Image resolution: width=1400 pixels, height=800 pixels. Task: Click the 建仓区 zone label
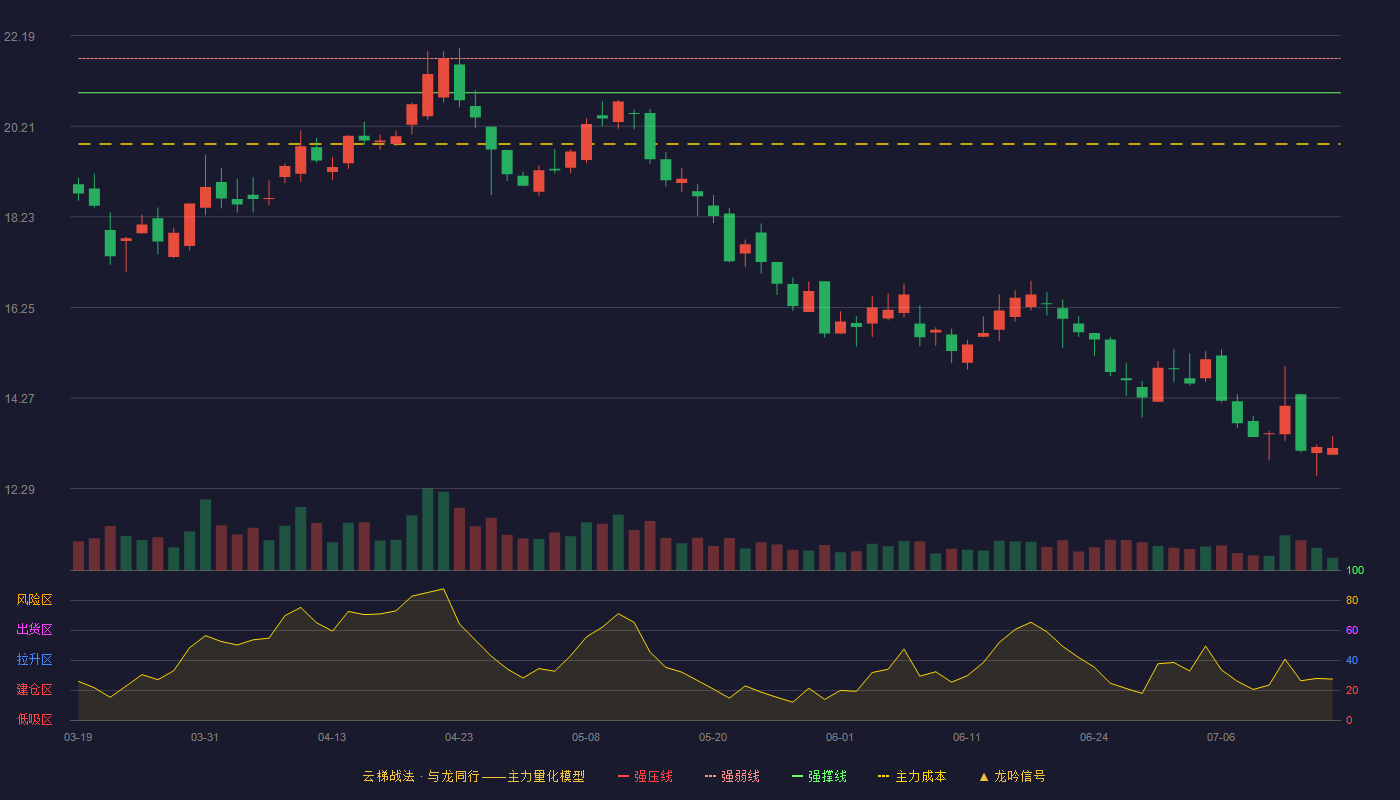pyautogui.click(x=34, y=690)
